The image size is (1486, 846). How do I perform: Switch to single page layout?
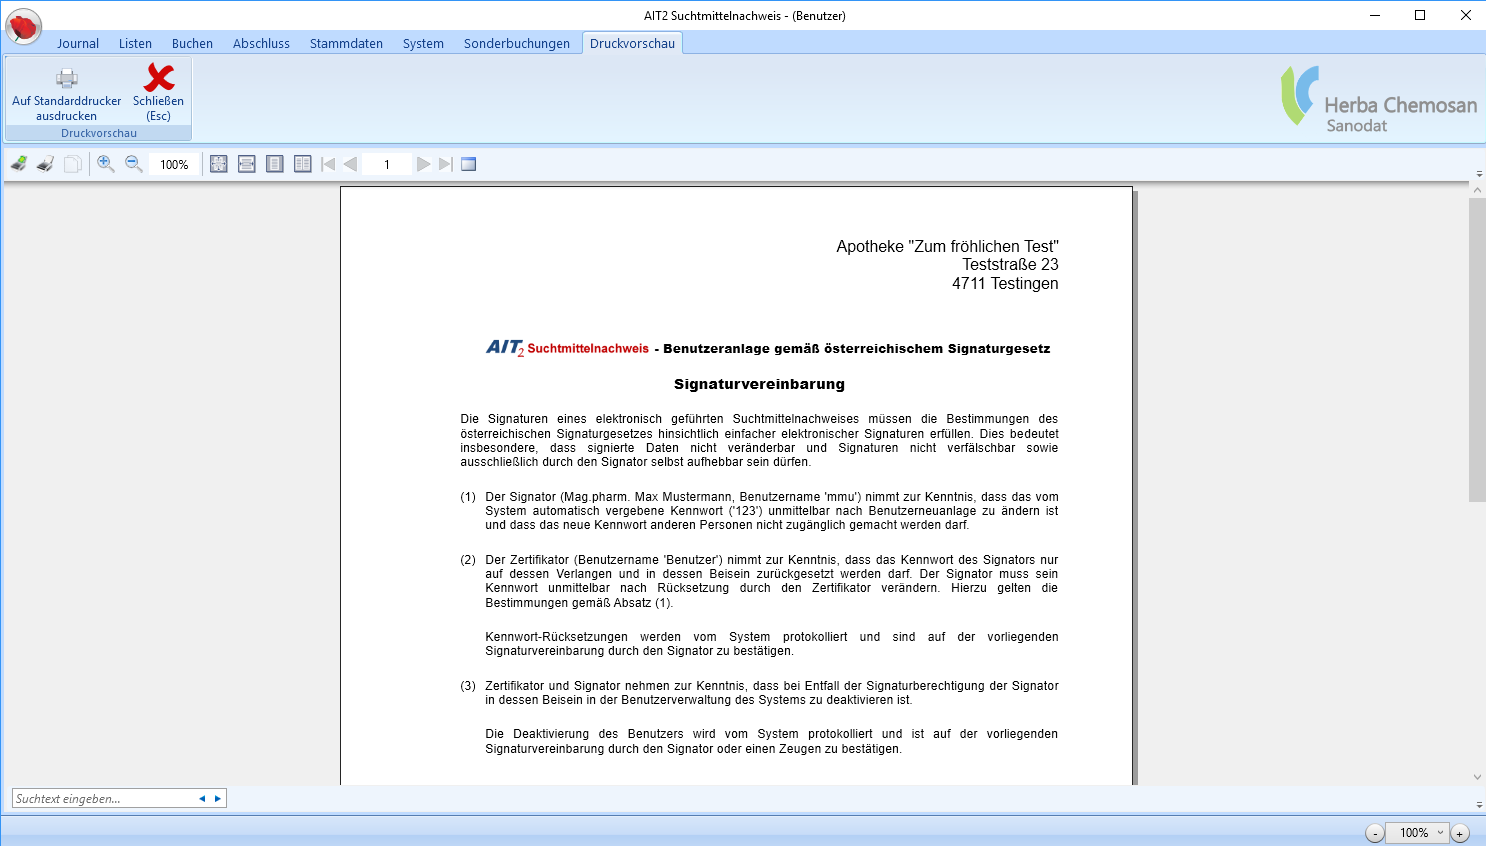pyautogui.click(x=275, y=164)
